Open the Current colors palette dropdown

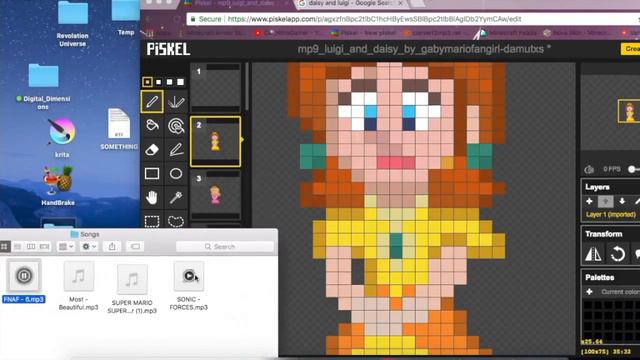[620, 292]
